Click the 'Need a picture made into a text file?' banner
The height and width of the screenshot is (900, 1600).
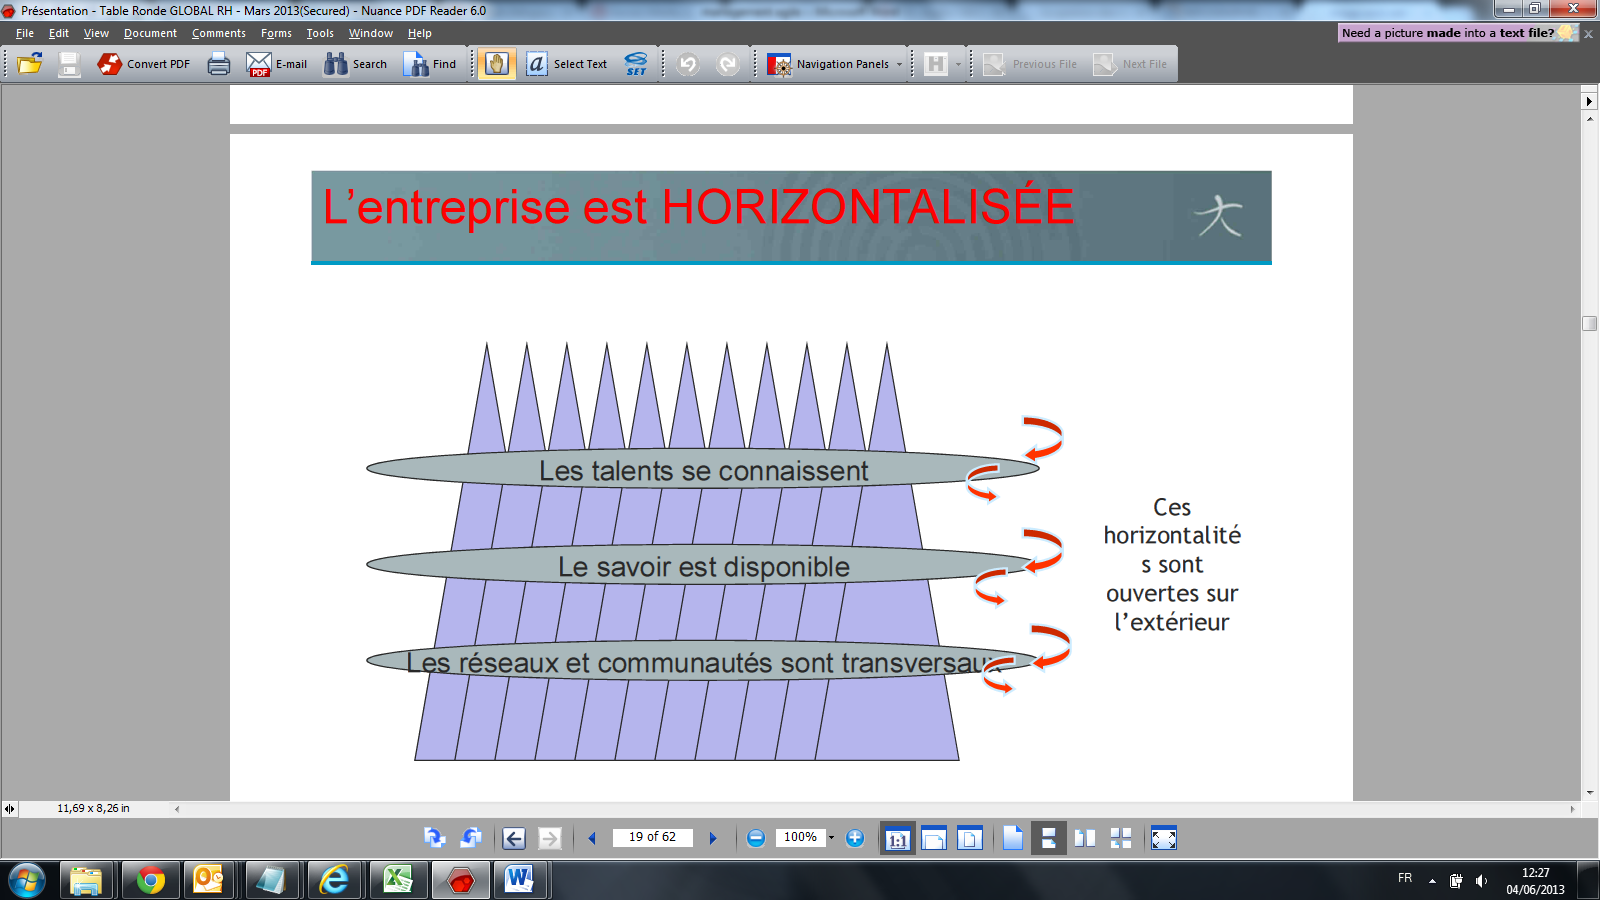(1458, 33)
